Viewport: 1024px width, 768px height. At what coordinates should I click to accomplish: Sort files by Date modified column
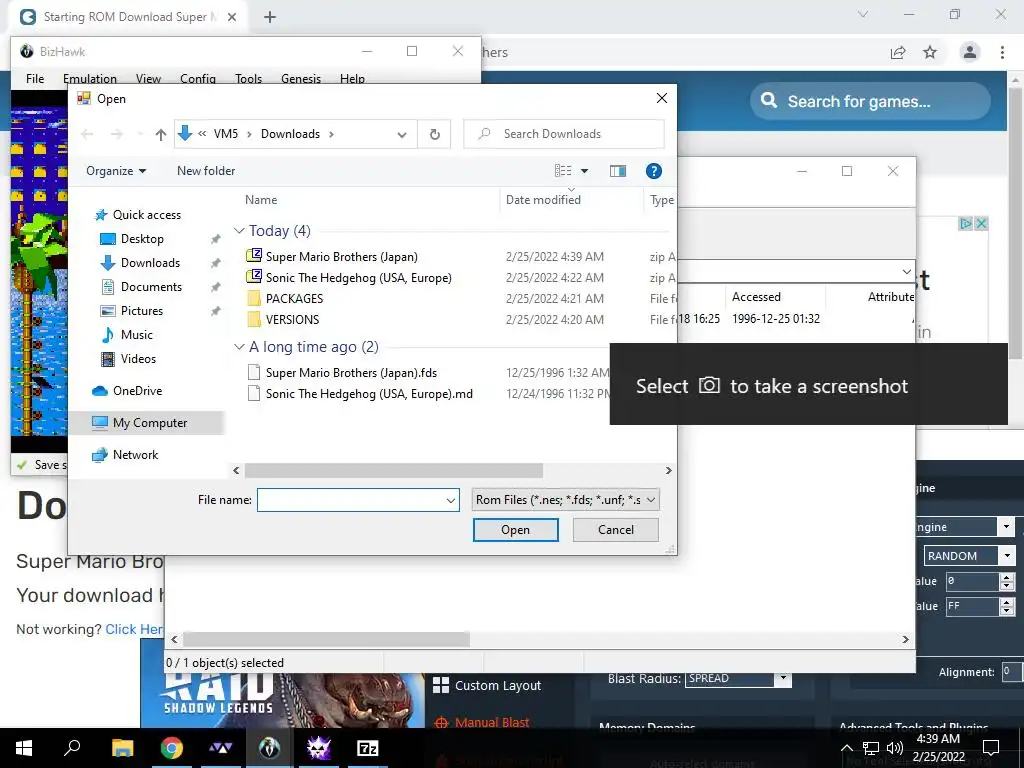click(x=543, y=200)
